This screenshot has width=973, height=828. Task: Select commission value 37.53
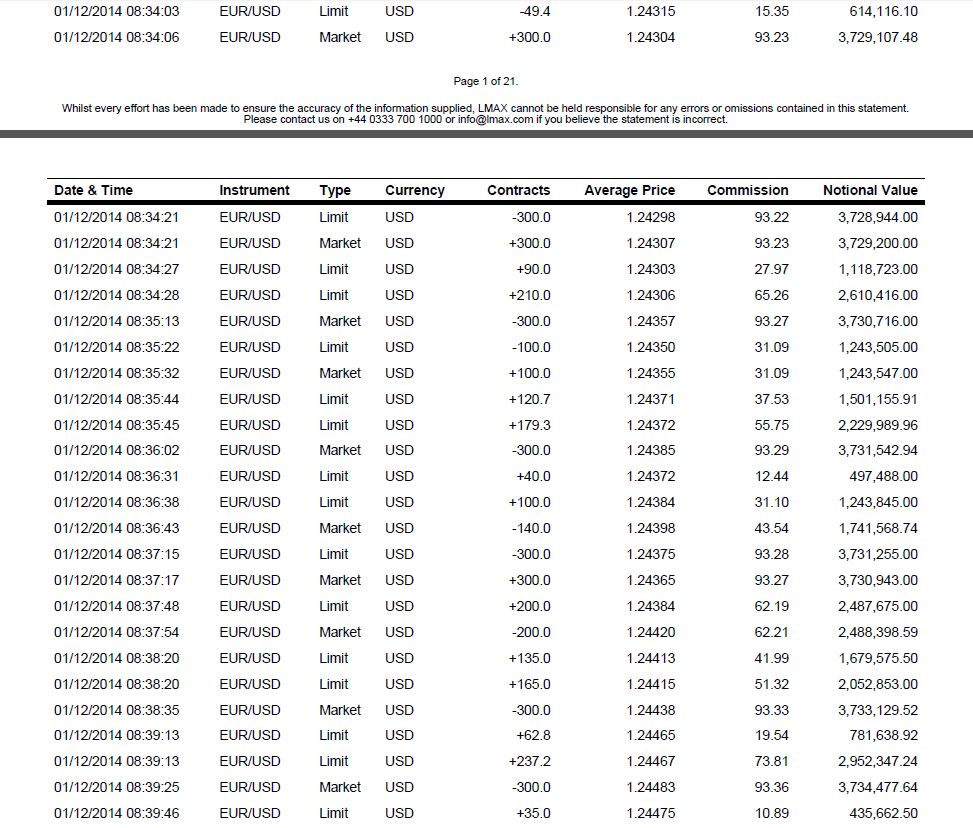pyautogui.click(x=771, y=399)
